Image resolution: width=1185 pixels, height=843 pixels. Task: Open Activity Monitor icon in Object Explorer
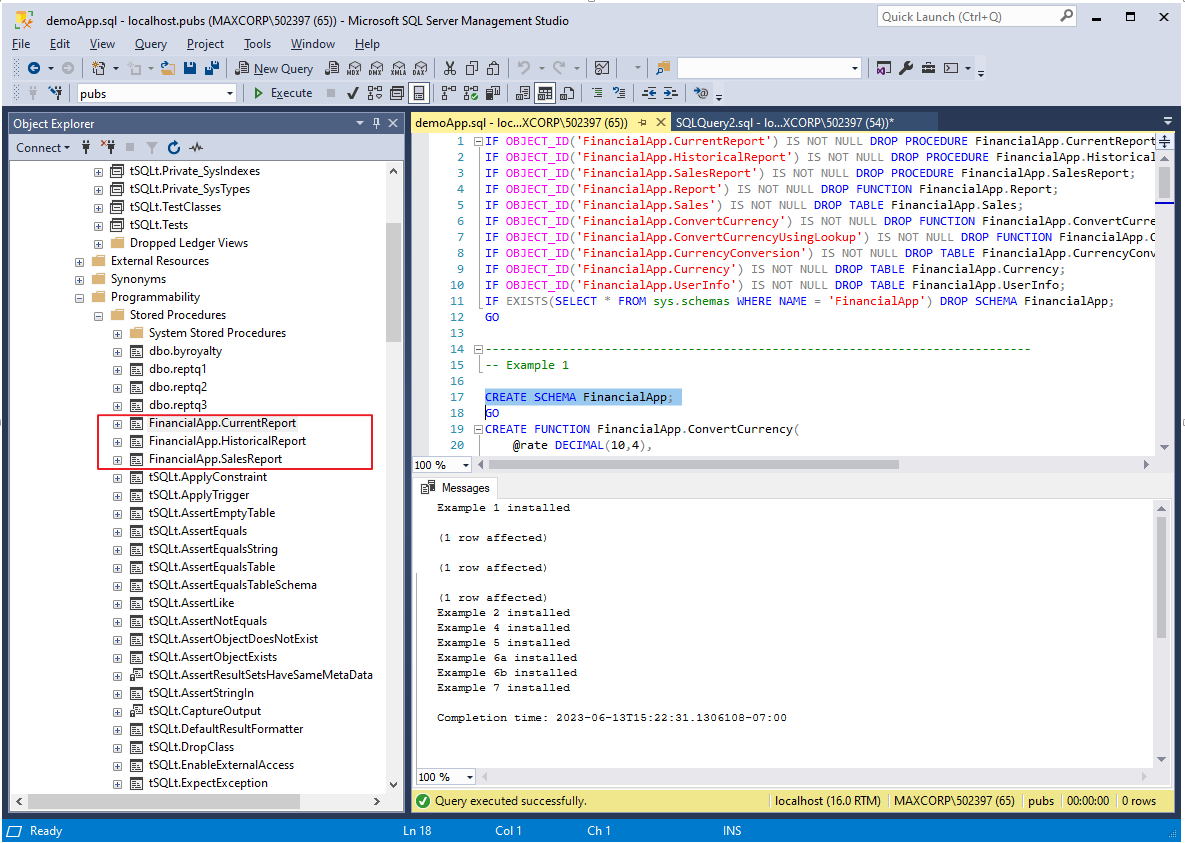[x=197, y=147]
